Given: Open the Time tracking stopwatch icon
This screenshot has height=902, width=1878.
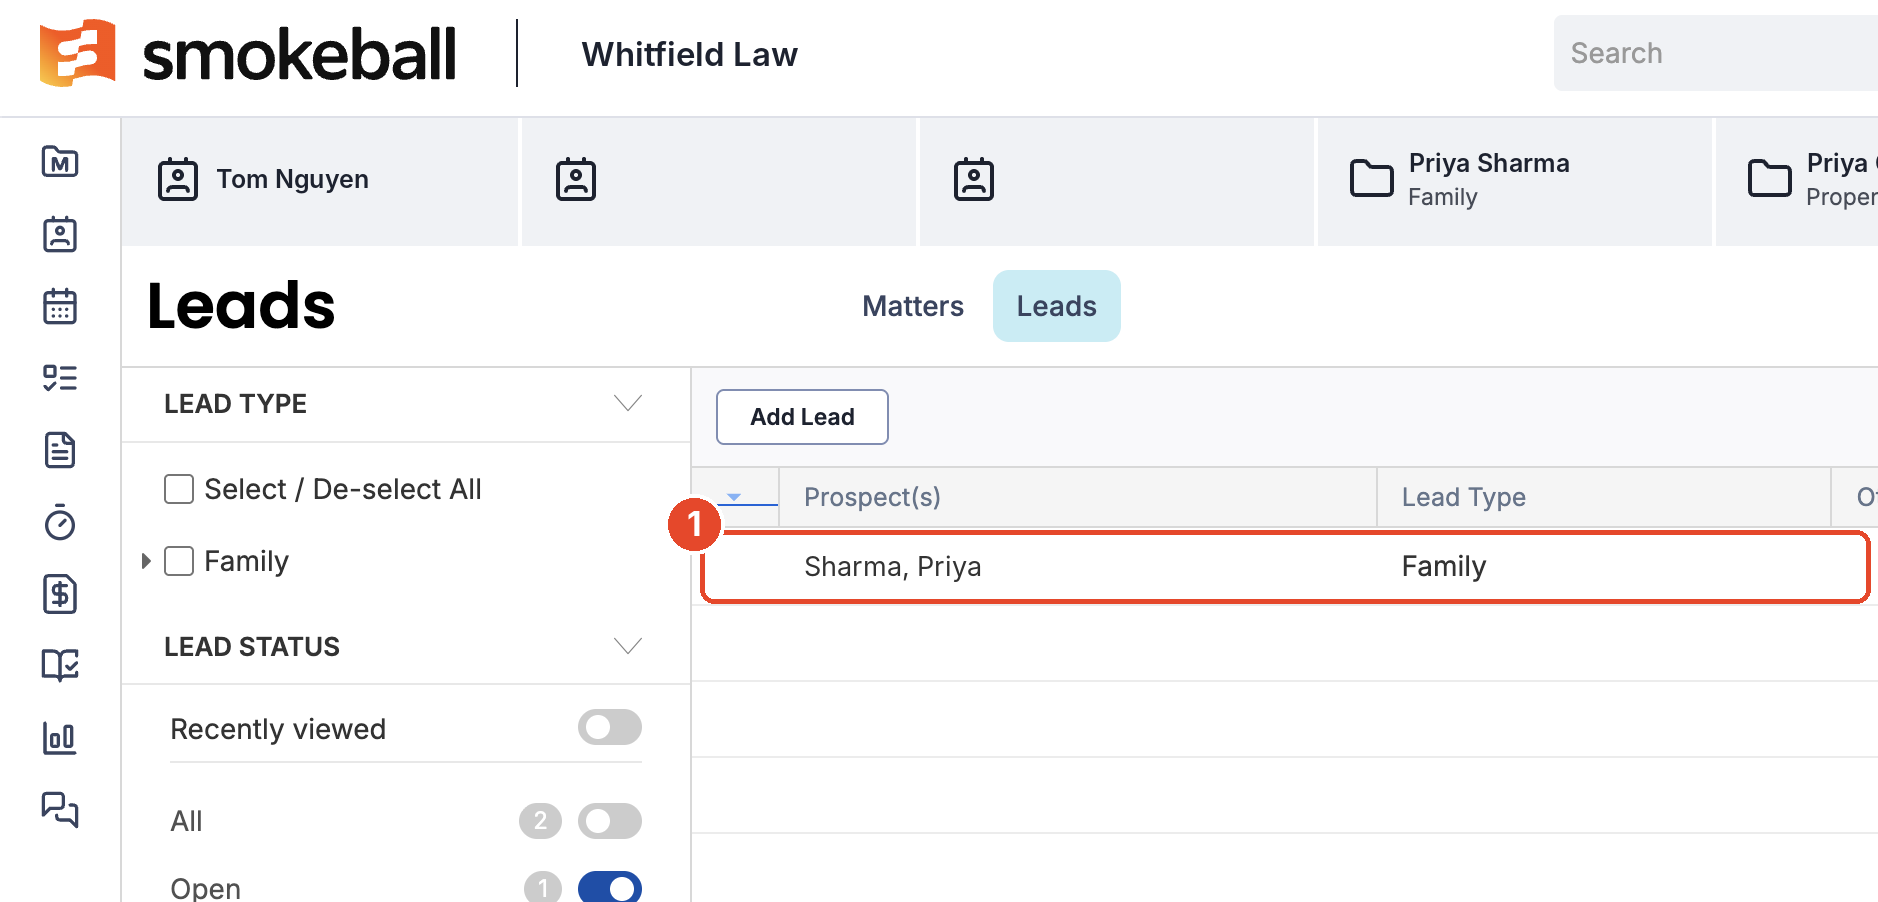Looking at the screenshot, I should pos(60,522).
